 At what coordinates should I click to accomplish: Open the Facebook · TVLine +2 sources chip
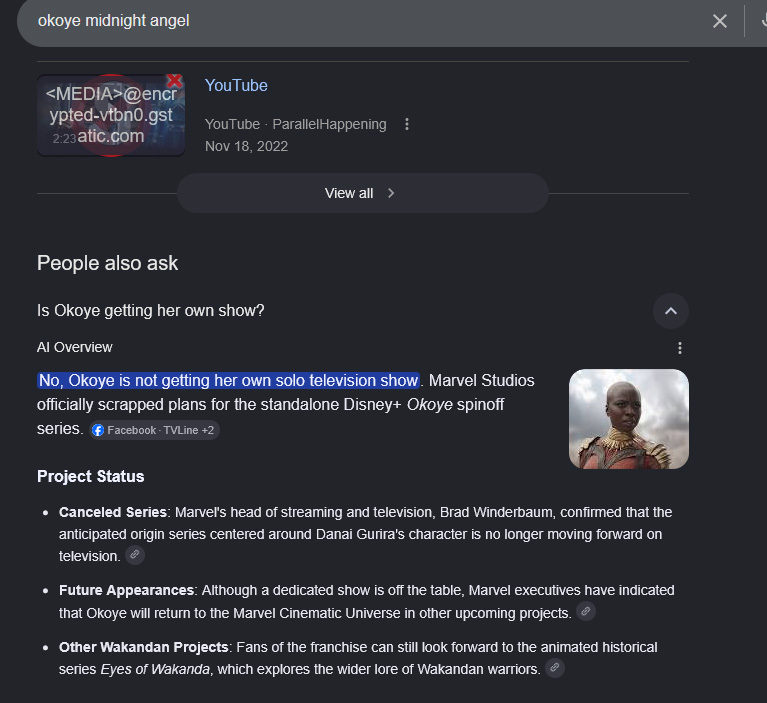155,430
